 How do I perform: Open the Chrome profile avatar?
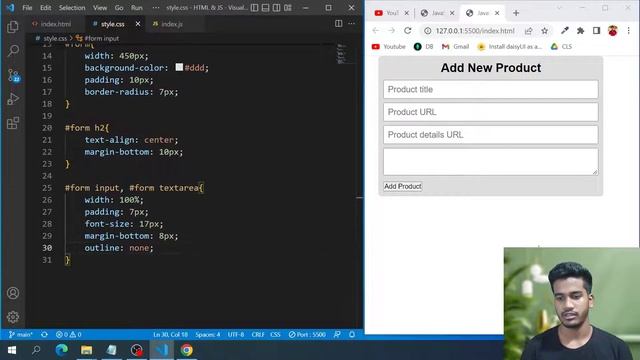(613, 31)
